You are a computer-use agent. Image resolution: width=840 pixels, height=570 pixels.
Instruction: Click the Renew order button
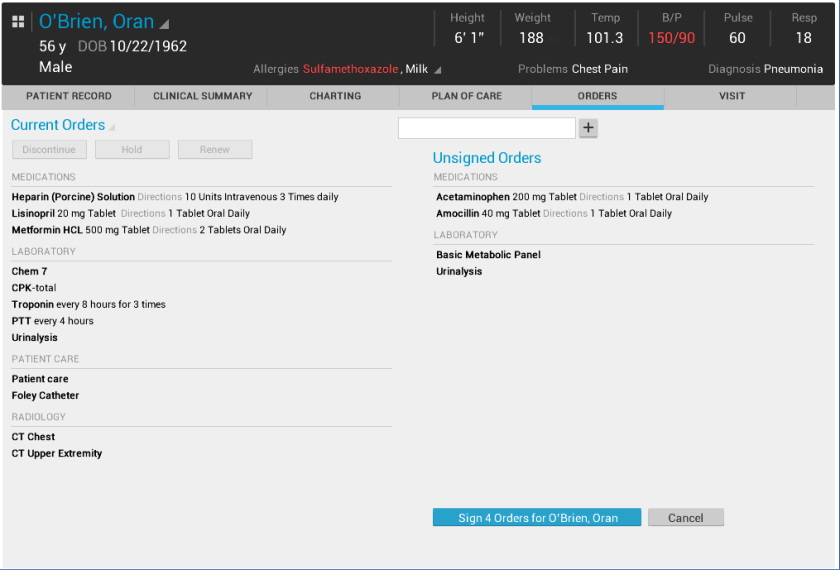click(215, 150)
